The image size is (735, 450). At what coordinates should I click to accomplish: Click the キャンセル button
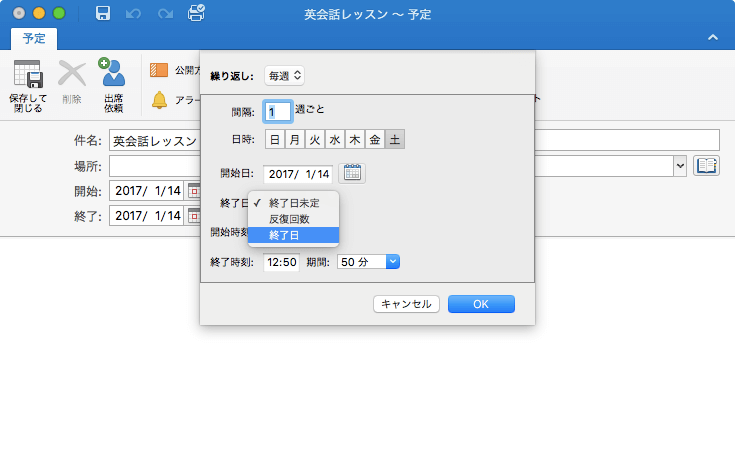[x=406, y=304]
